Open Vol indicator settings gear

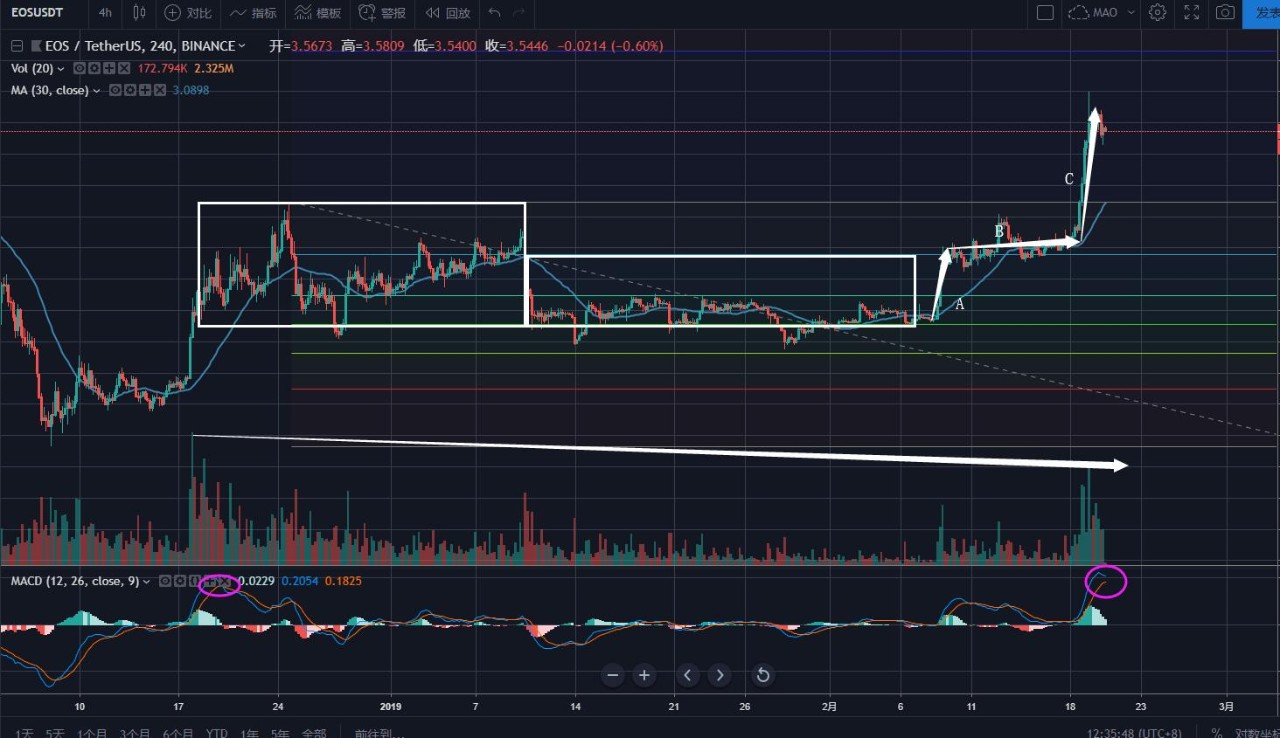click(92, 68)
